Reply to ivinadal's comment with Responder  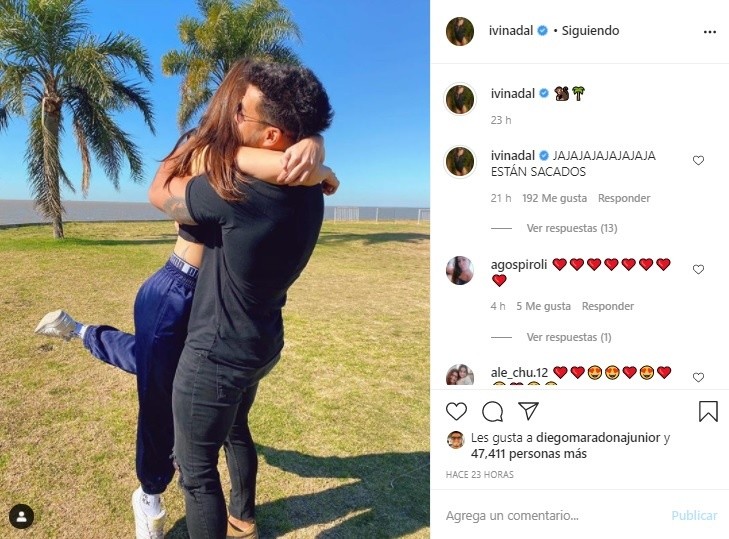[x=624, y=198]
